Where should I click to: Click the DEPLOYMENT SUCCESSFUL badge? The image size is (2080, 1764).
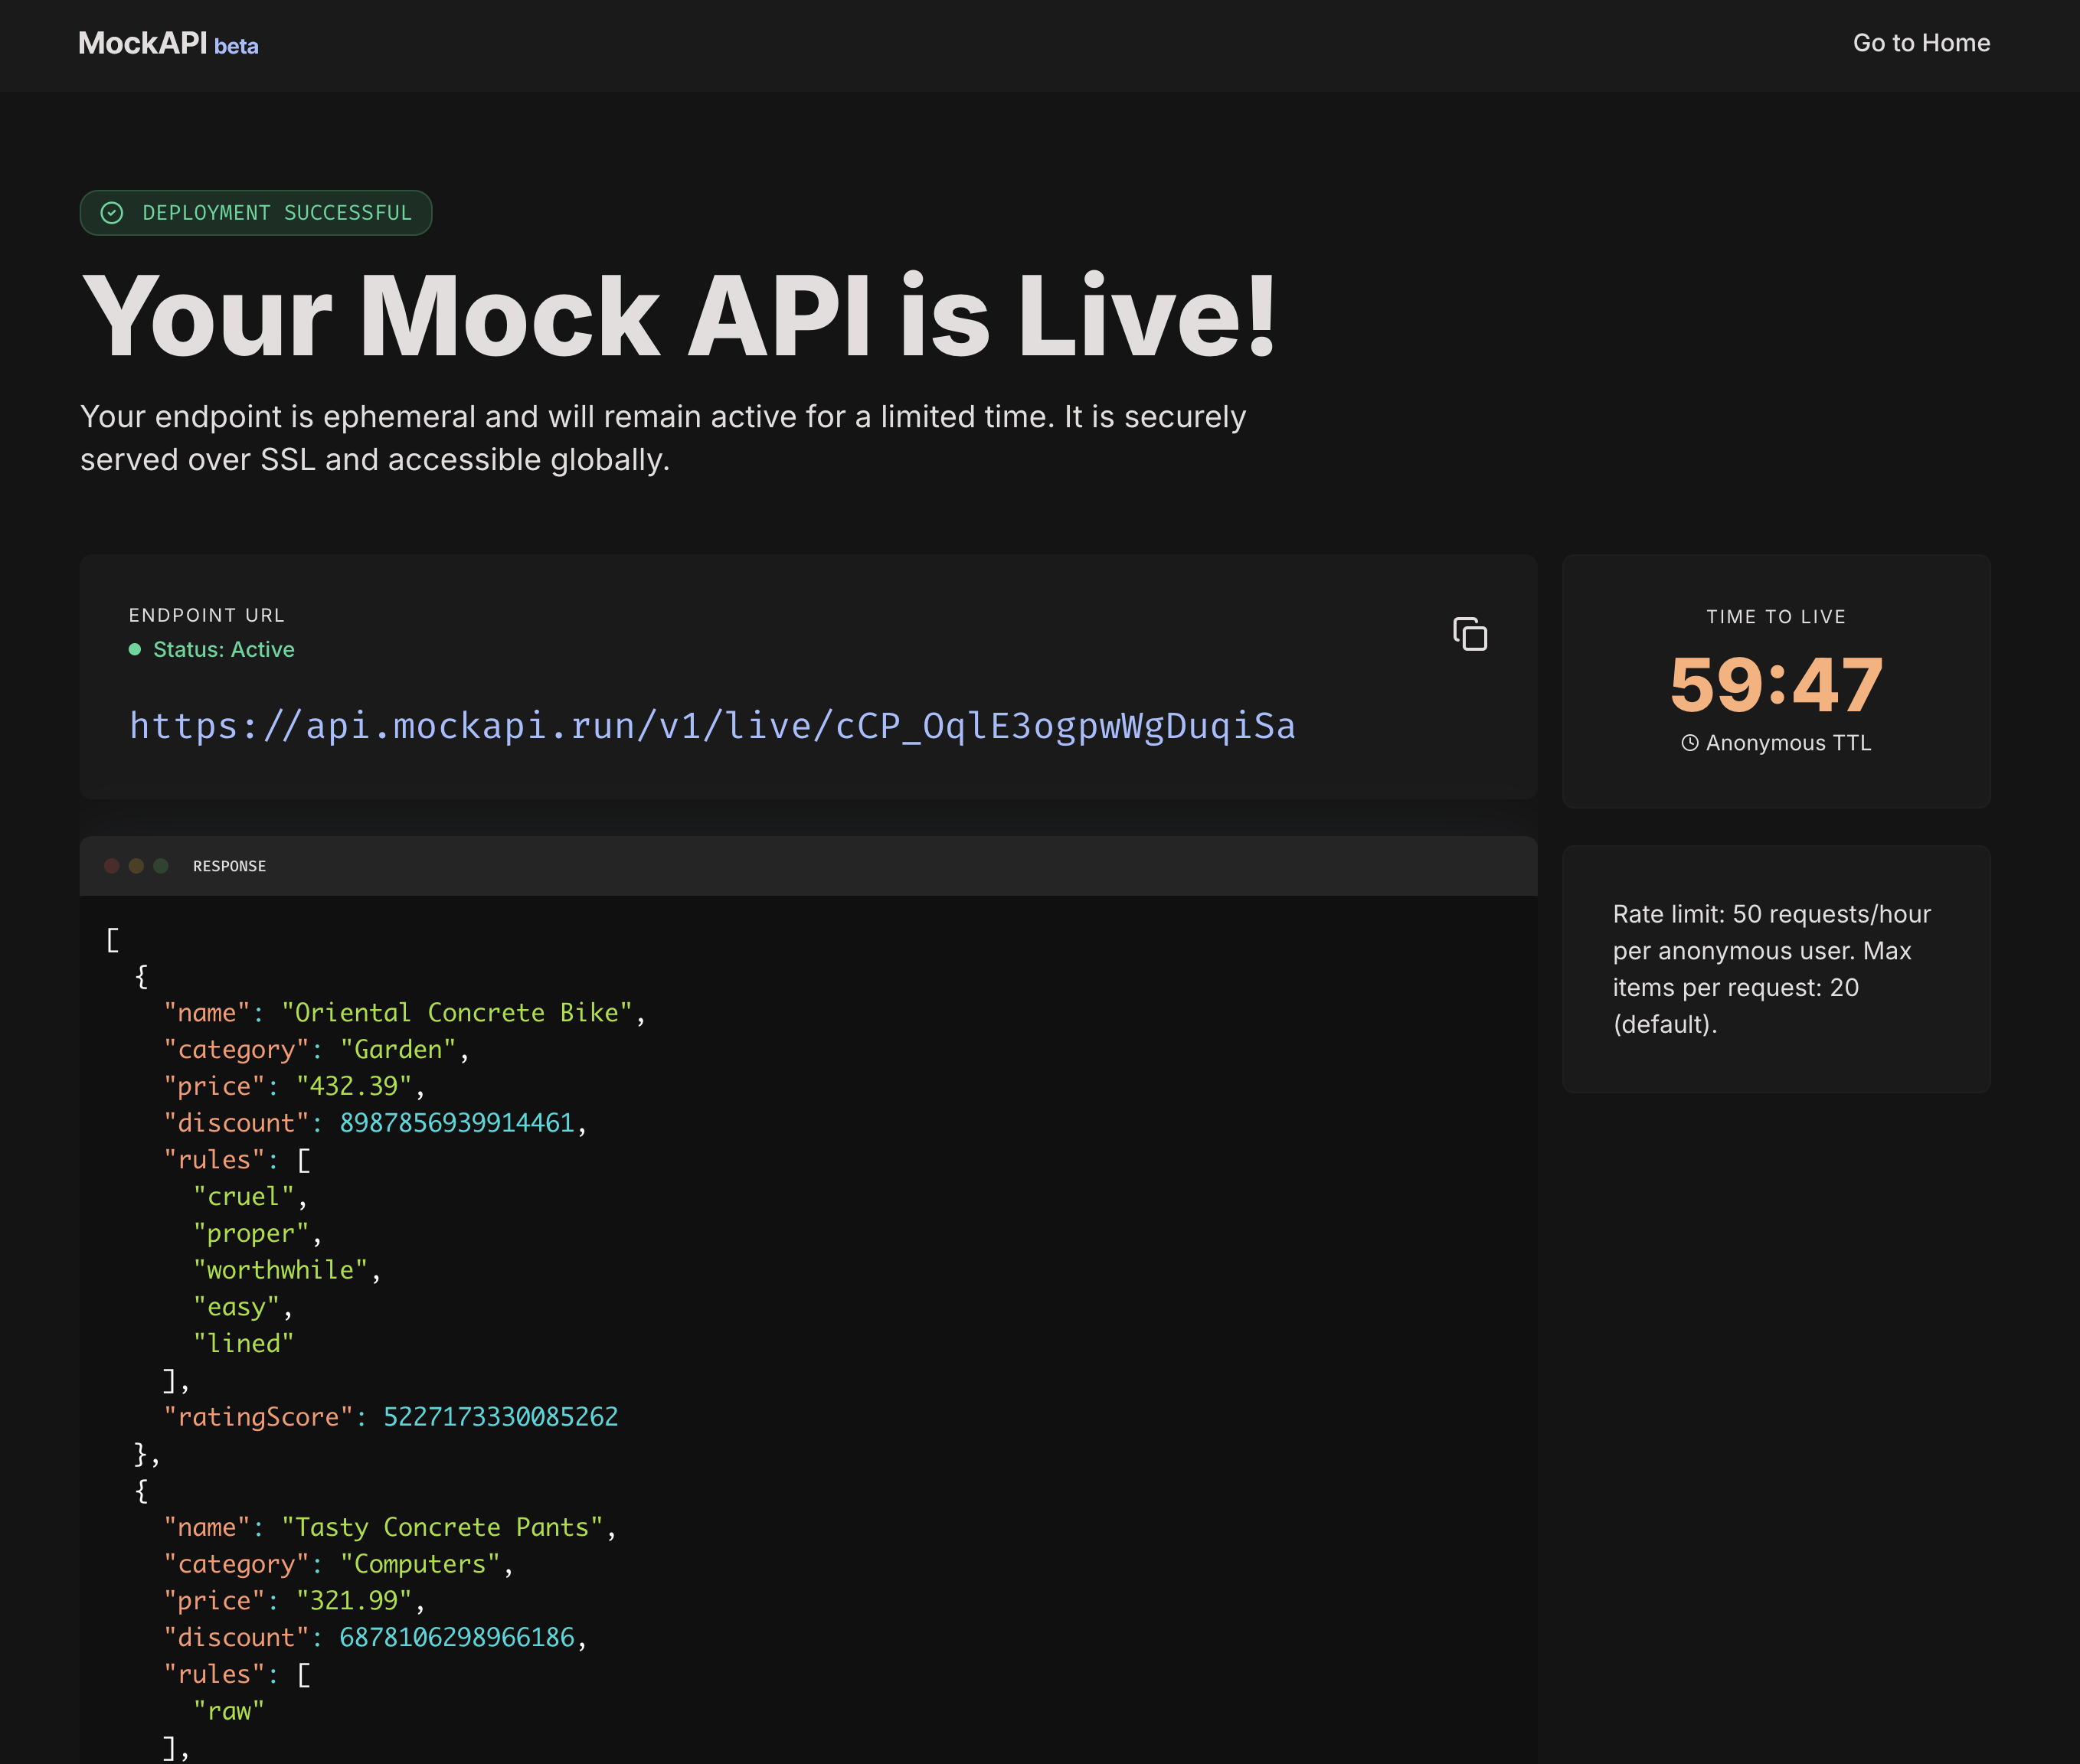point(256,212)
